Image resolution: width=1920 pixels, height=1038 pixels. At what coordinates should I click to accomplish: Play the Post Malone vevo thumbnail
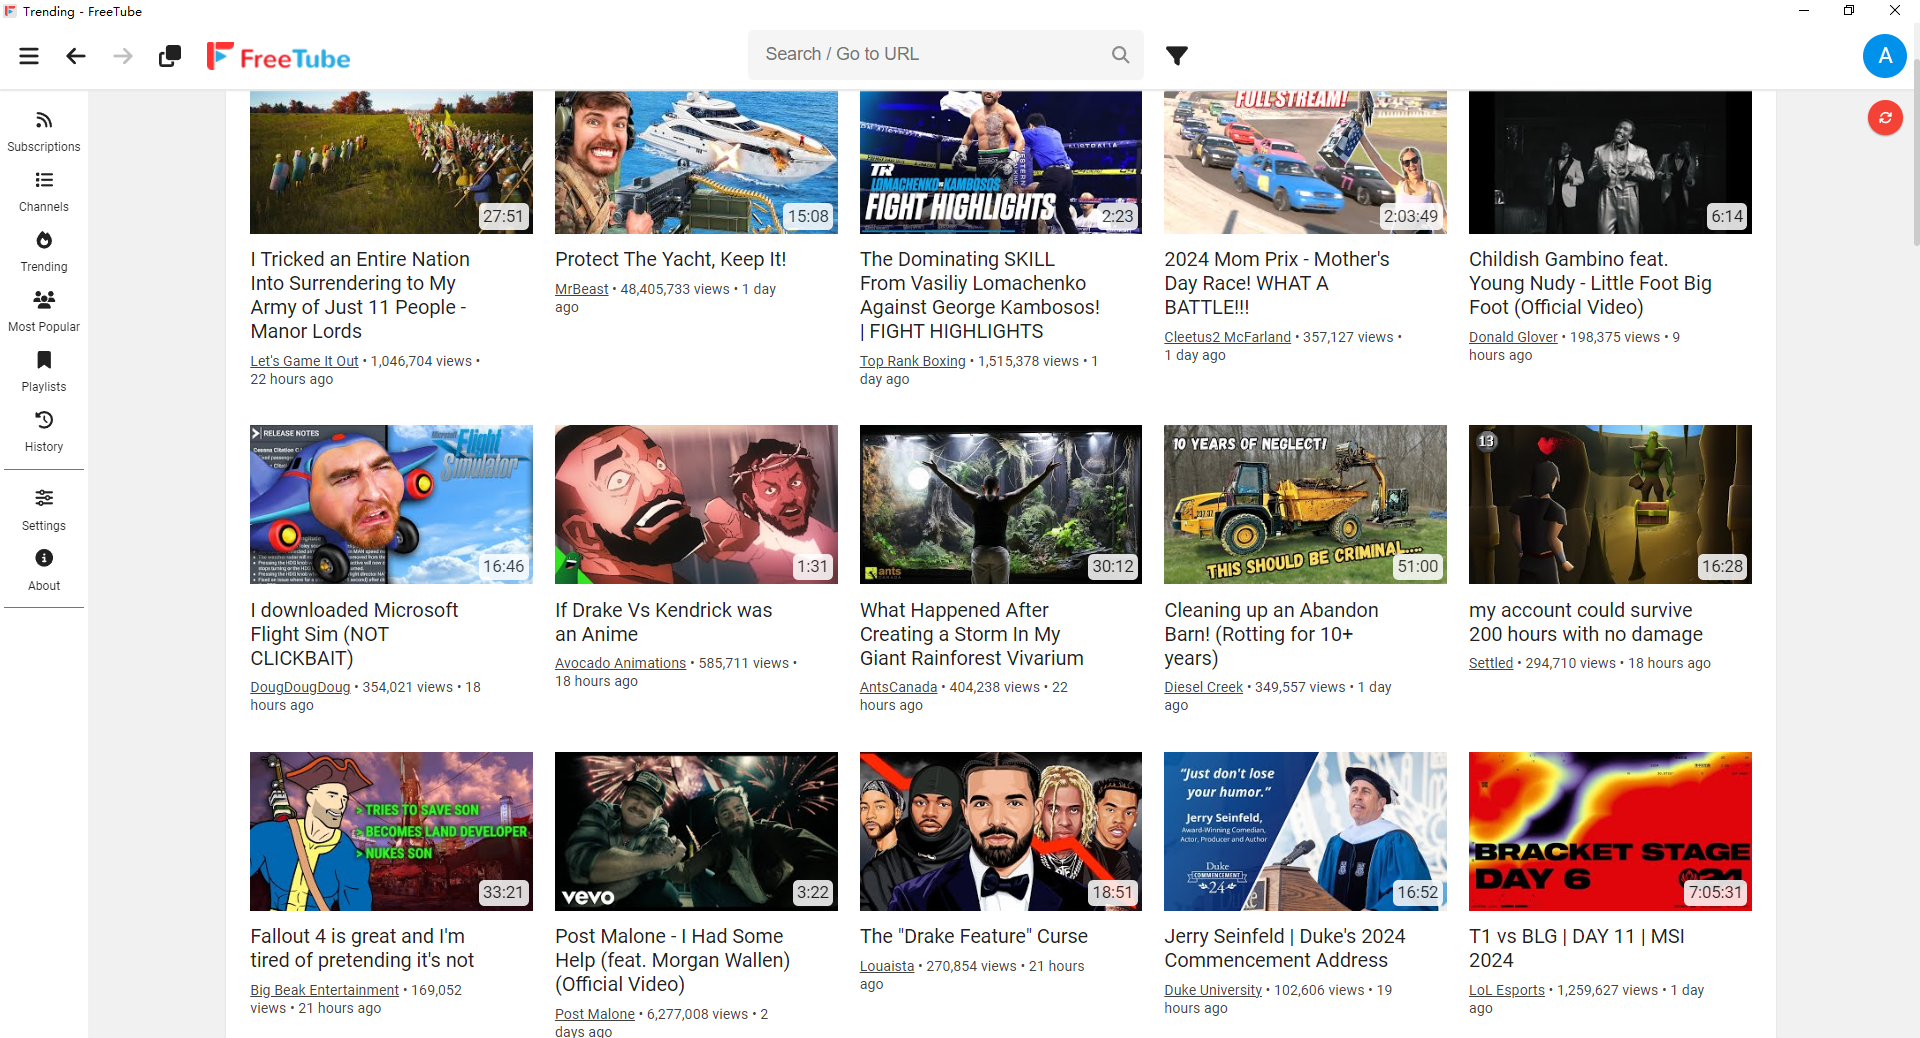tap(696, 831)
